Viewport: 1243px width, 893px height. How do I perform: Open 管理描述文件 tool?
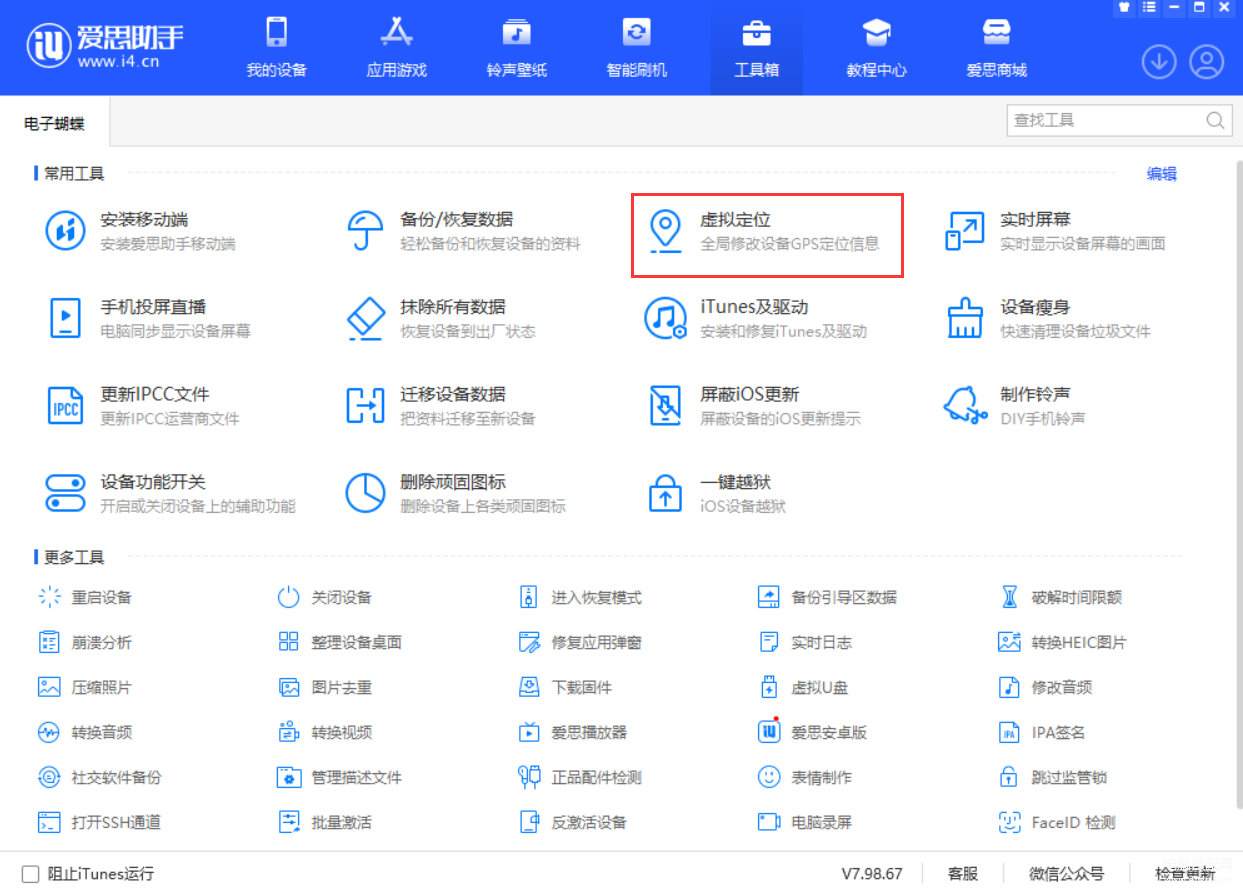click(x=340, y=777)
